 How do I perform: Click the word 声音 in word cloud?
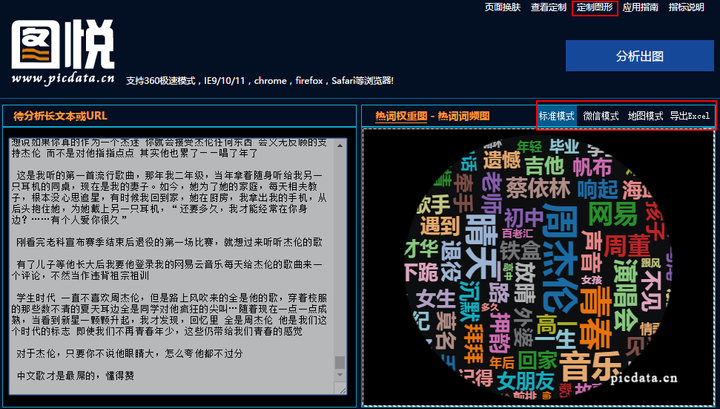[x=591, y=251]
